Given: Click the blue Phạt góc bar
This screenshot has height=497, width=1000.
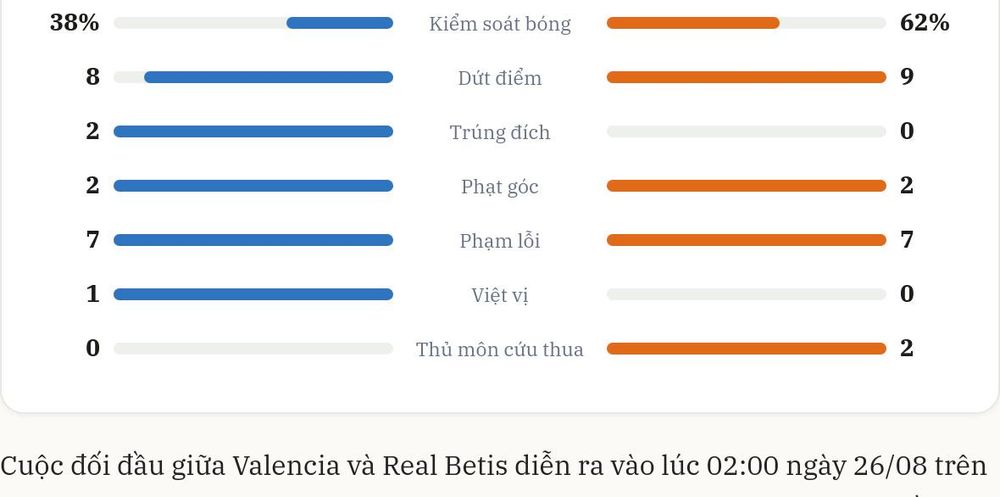Looking at the screenshot, I should tap(253, 186).
